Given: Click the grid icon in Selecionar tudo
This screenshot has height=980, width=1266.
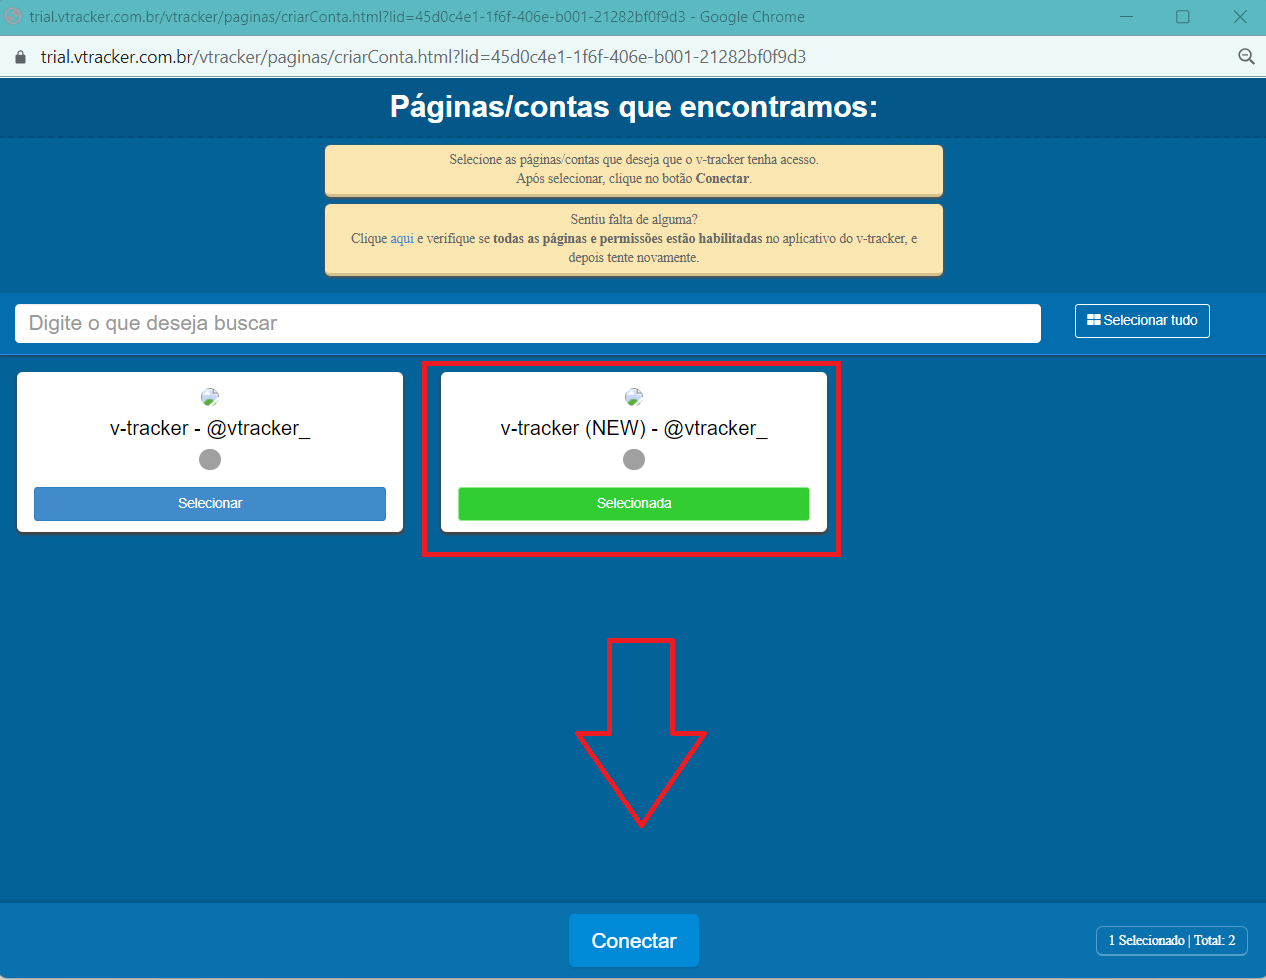Looking at the screenshot, I should coord(1094,320).
